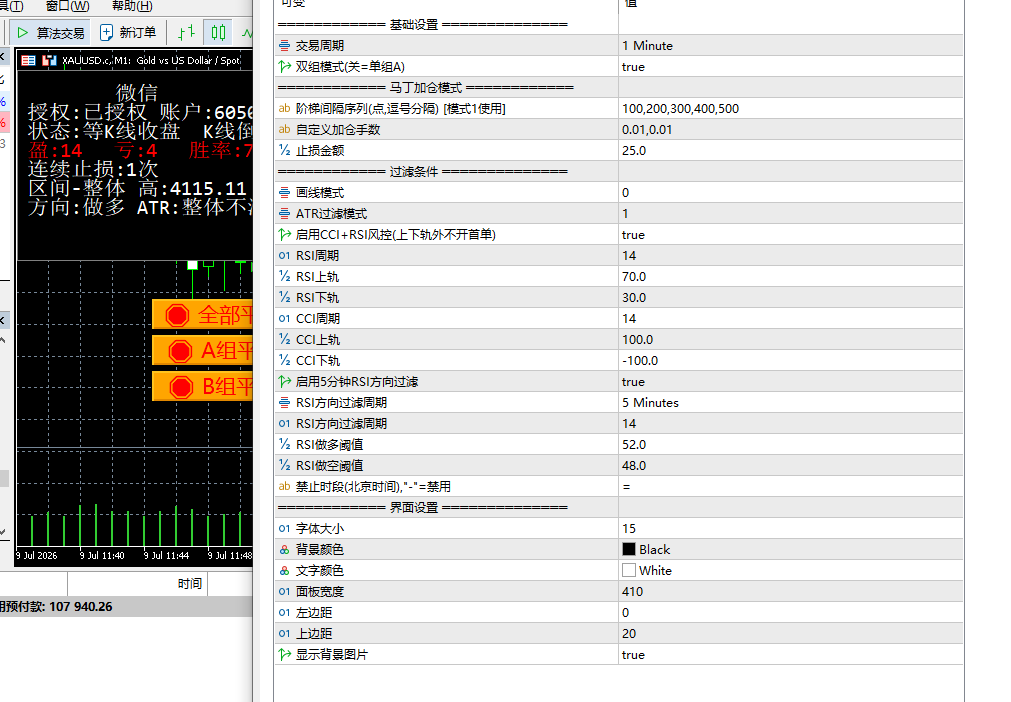Viewport: 1011px width, 702px height.
Task: Edit the 100,200,300,400,500 step sequence value
Action: click(x=790, y=109)
